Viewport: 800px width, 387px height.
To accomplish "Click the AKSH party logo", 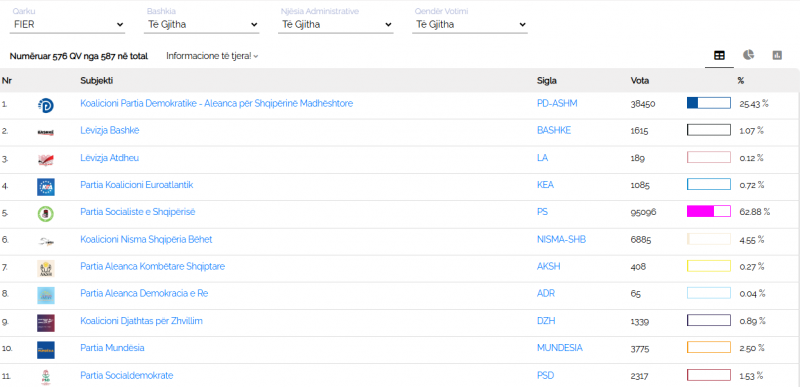I will click(x=46, y=268).
